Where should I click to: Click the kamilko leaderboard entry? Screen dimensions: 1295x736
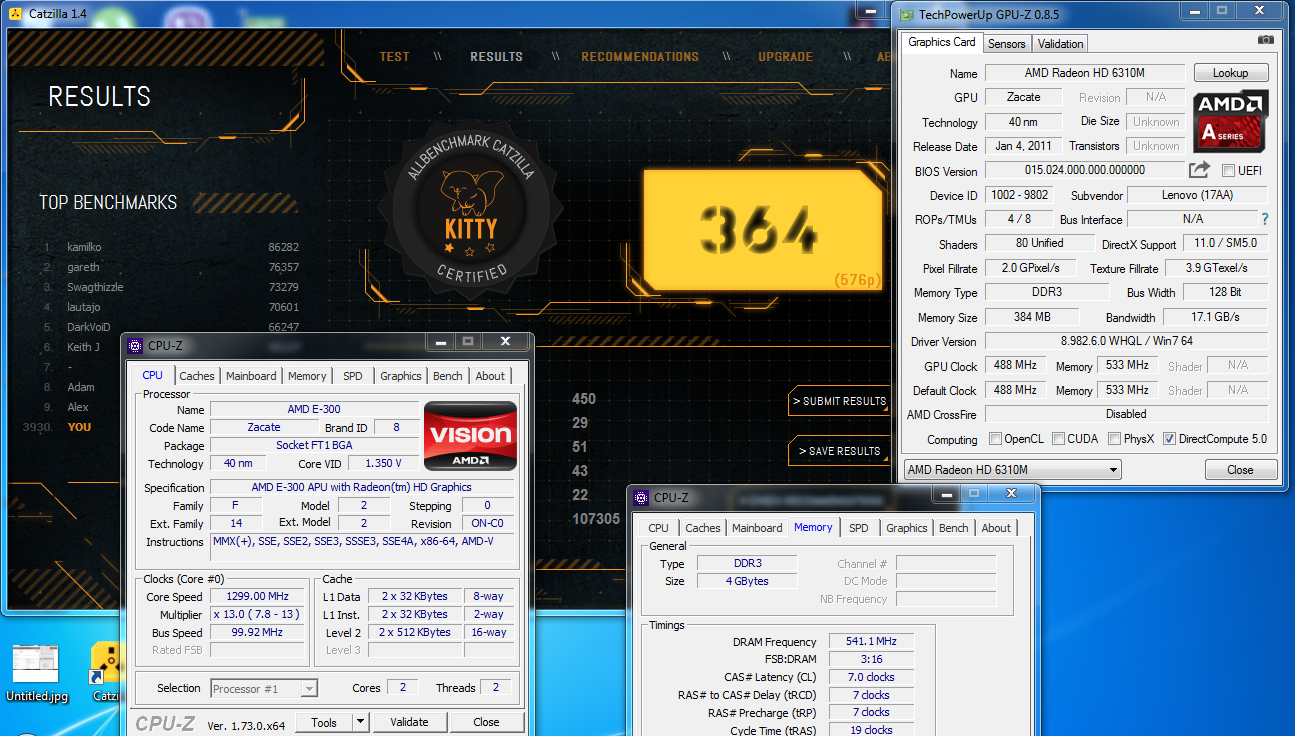171,247
